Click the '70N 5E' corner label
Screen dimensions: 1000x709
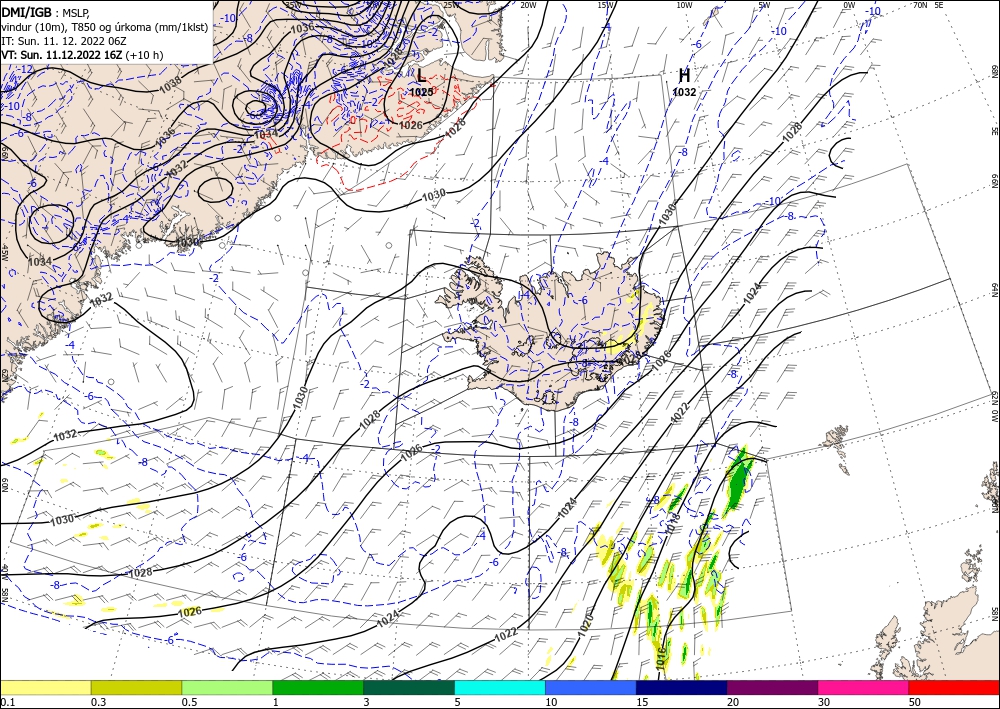pyautogui.click(x=928, y=5)
